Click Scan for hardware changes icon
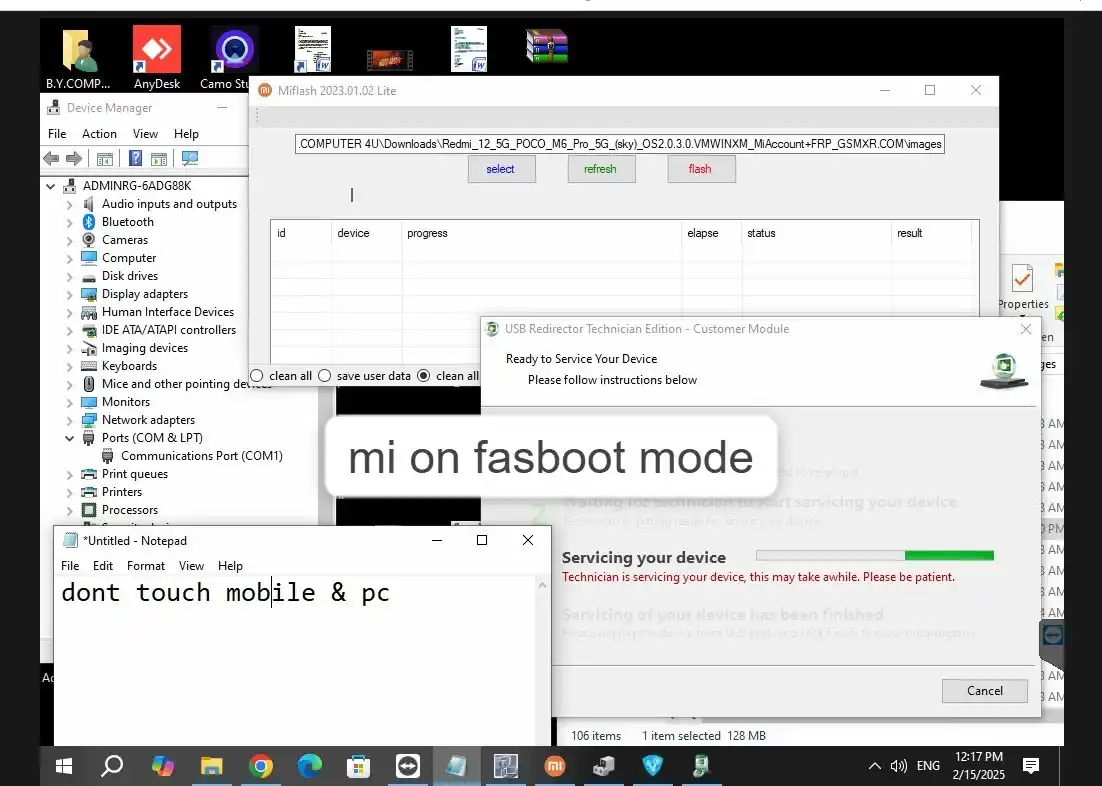 (190, 159)
